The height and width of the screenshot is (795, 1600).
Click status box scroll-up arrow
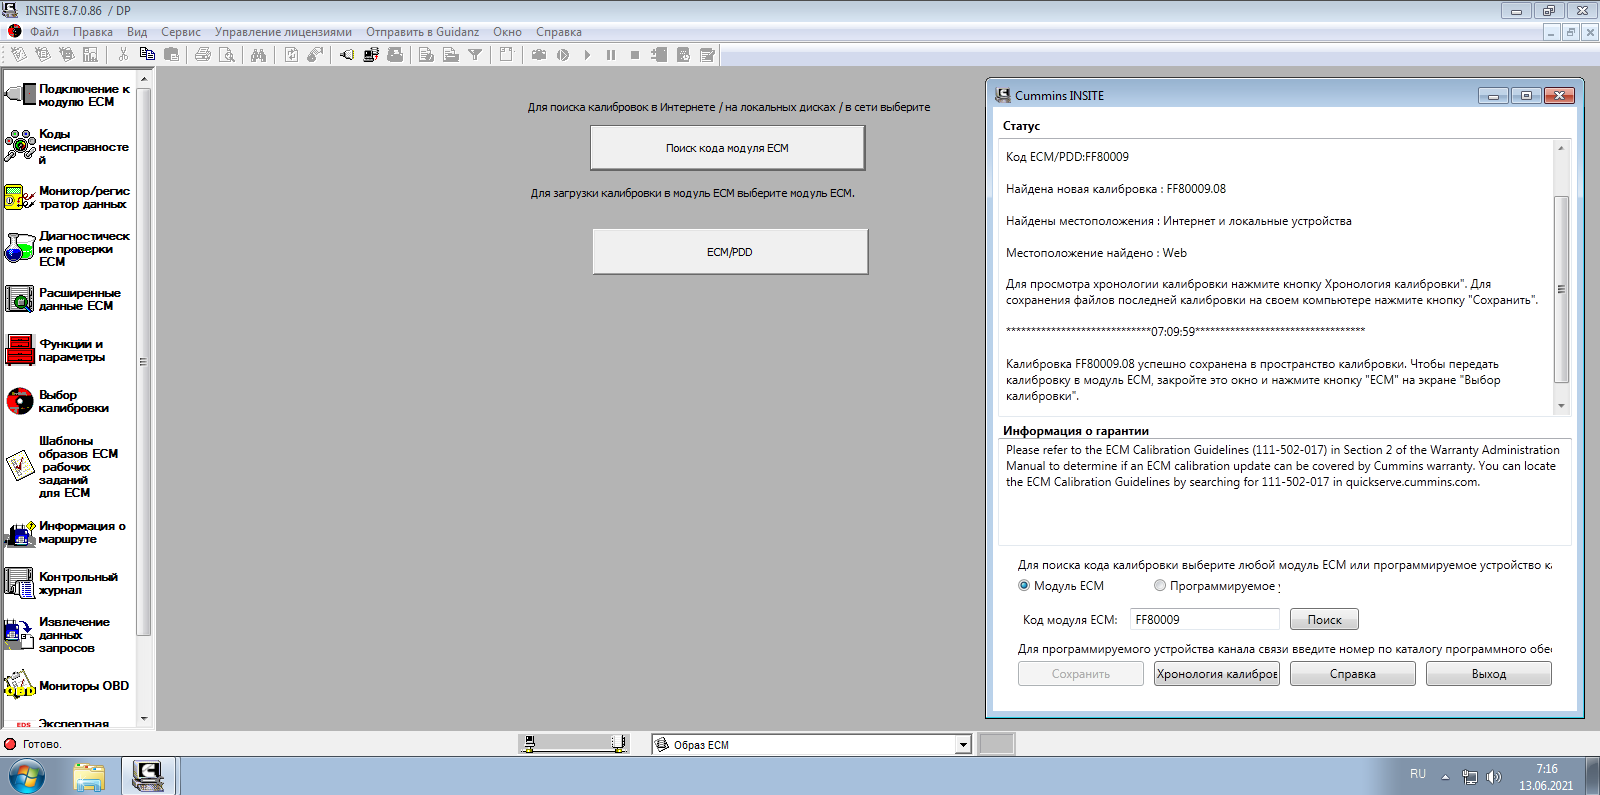point(1561,148)
